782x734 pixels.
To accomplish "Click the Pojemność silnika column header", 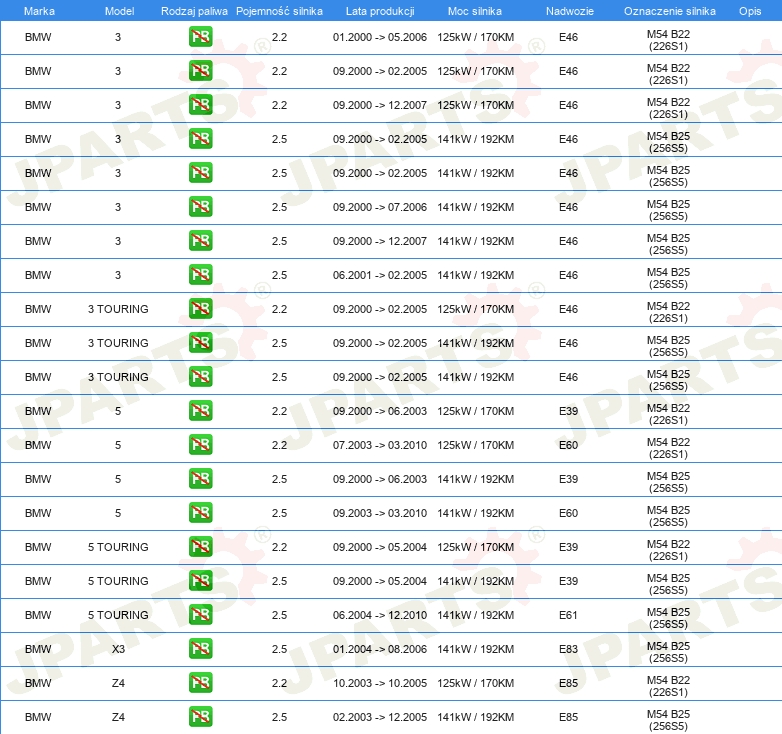I will [x=279, y=11].
